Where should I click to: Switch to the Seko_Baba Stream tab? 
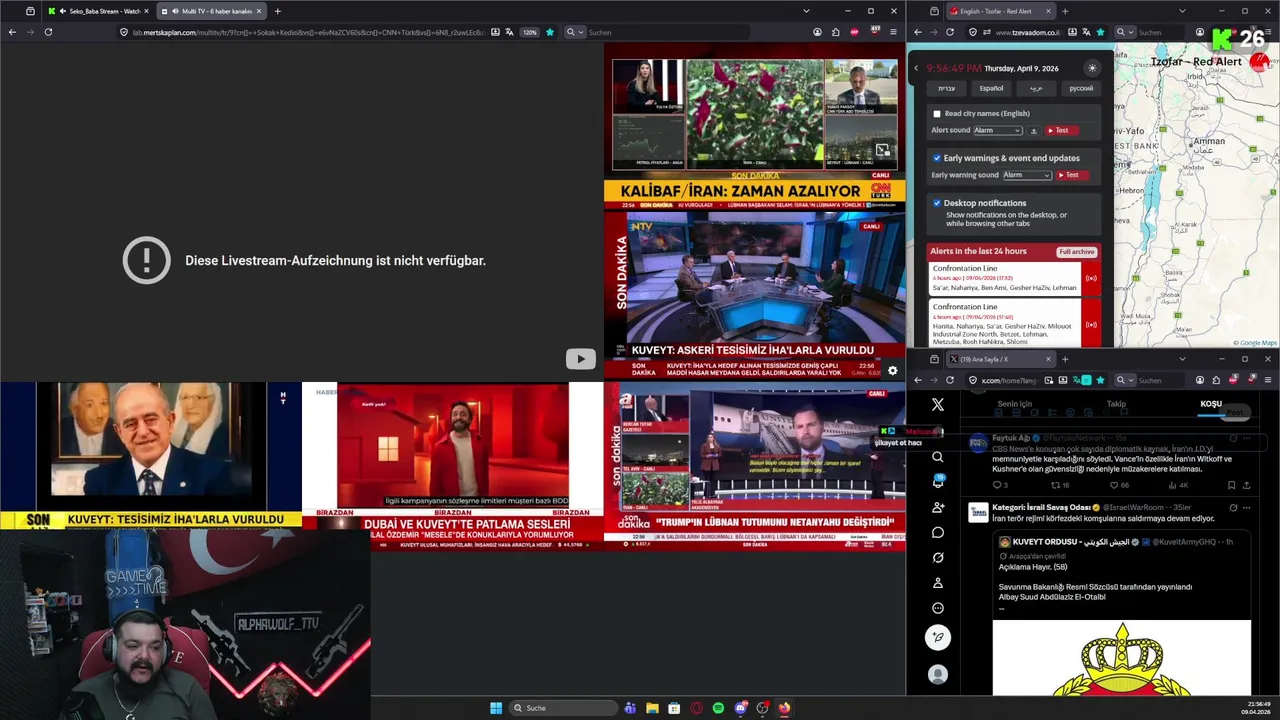(x=96, y=11)
